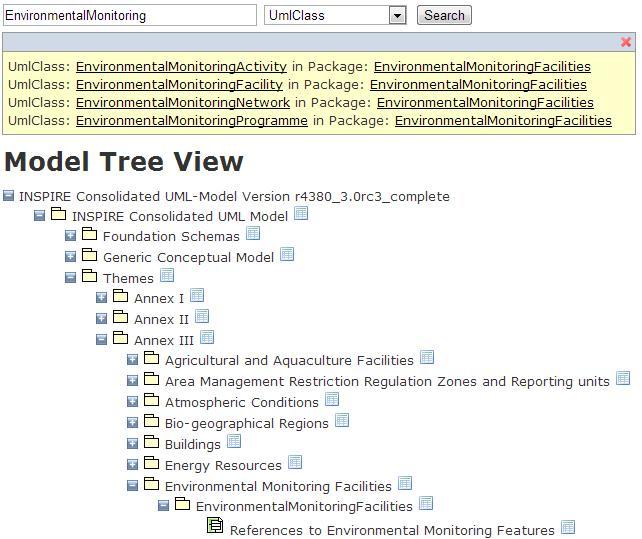Click details icon beside Generic Conceptual Model

pyautogui.click(x=287, y=255)
